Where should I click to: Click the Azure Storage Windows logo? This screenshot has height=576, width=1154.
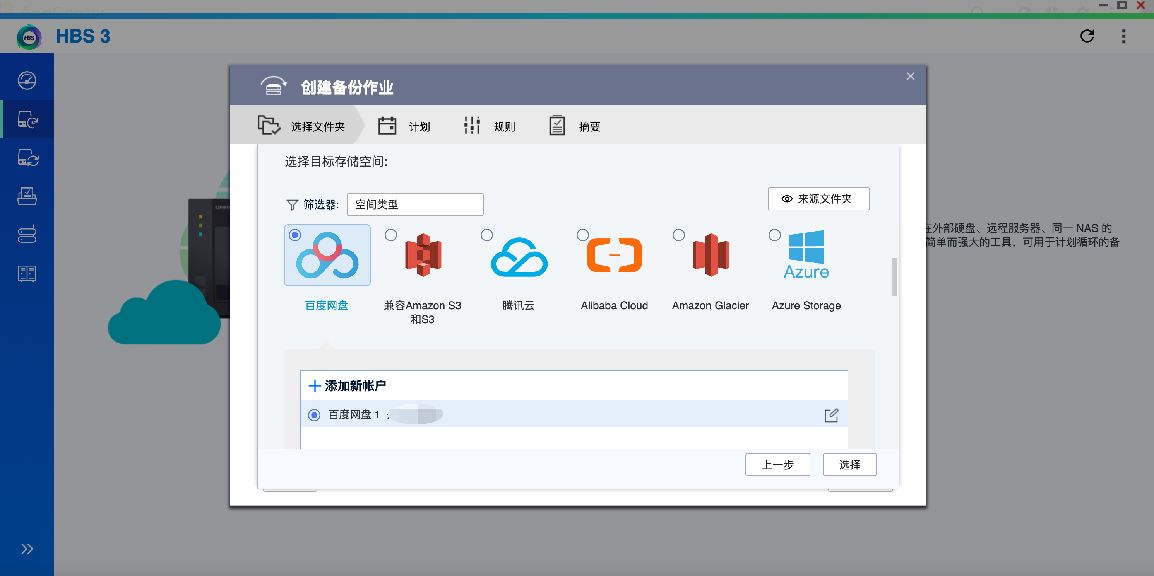pos(807,255)
